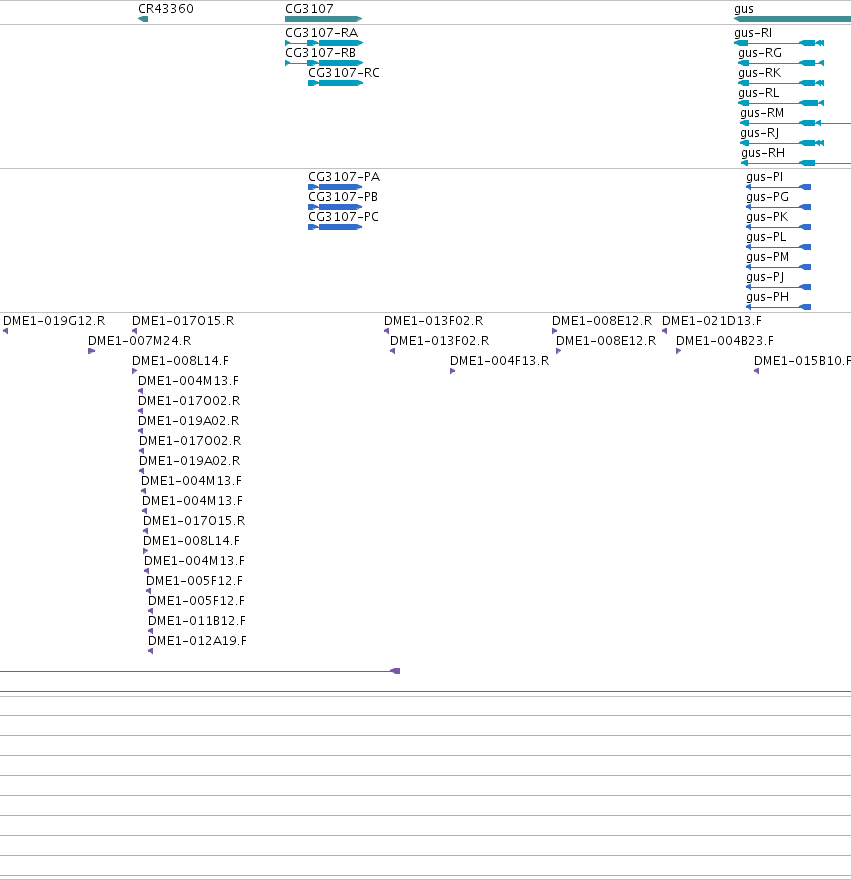Screen dimensions: 851x880
Task: Select transcript gus-RH
Action: 796,163
